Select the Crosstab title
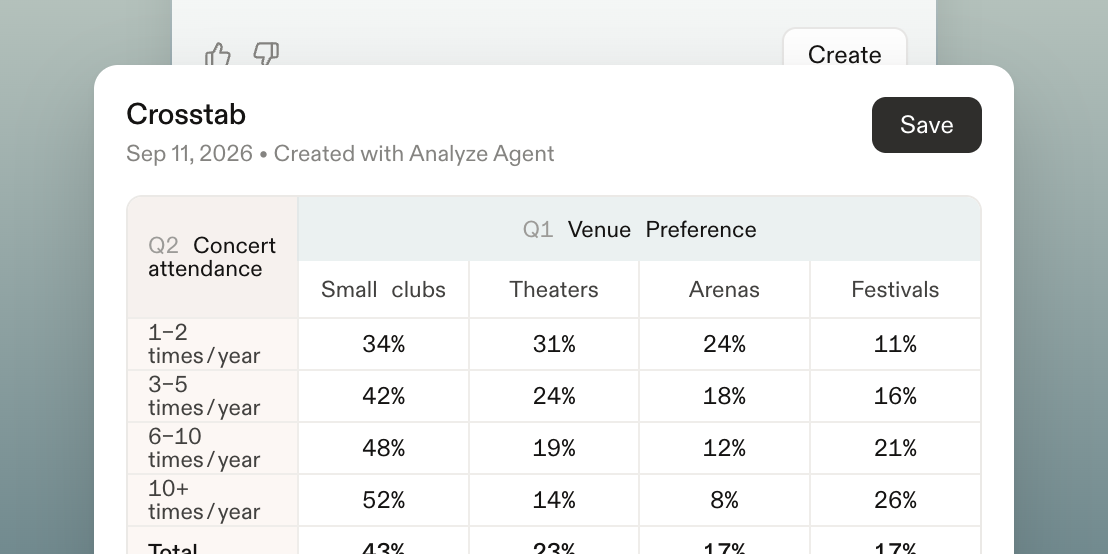The image size is (1108, 554). [x=186, y=114]
